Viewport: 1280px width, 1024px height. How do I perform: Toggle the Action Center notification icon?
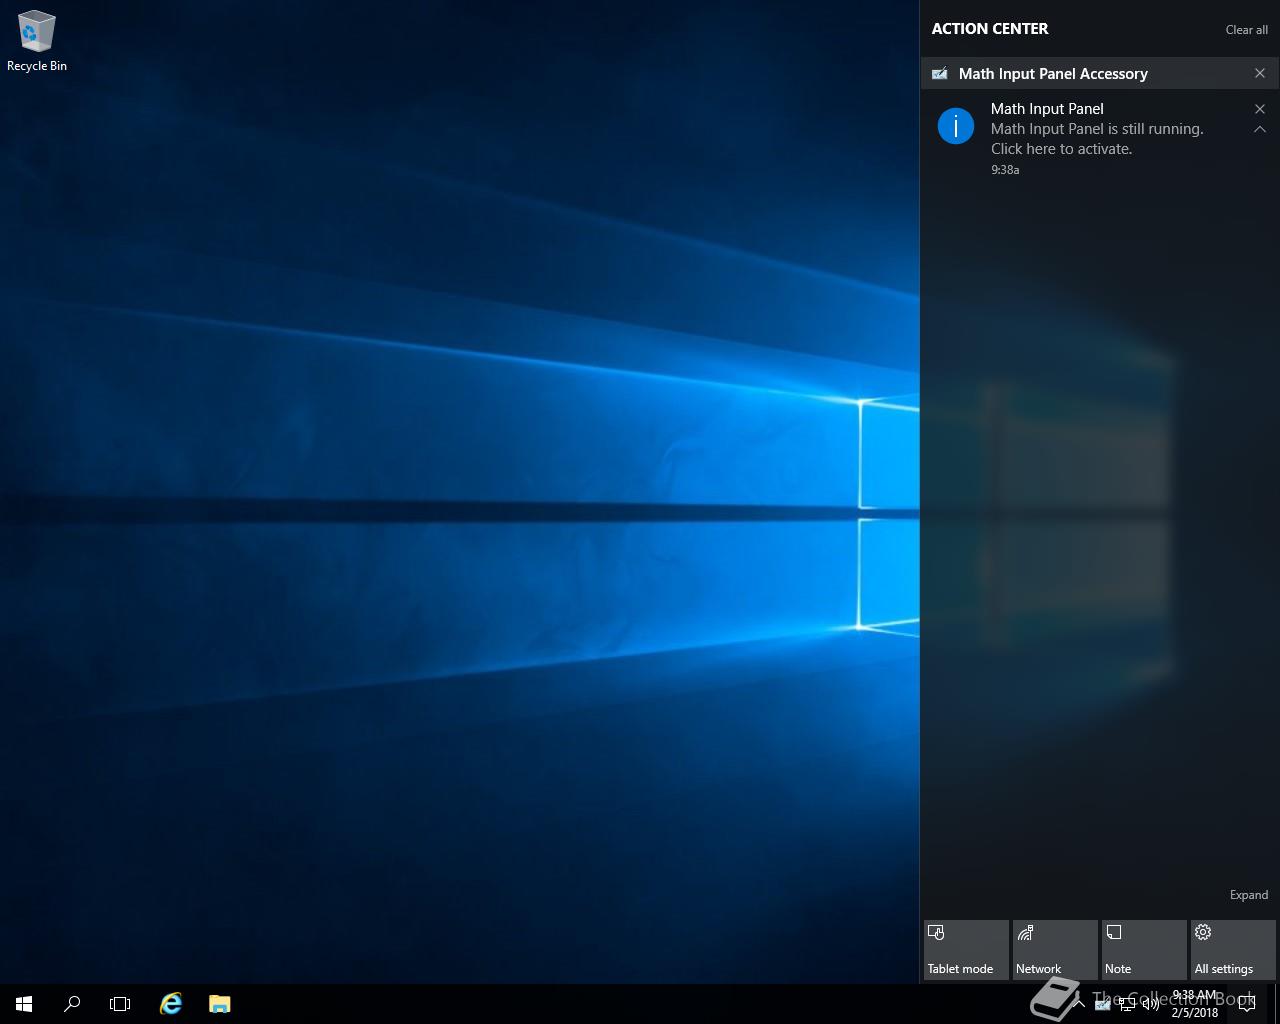[x=1247, y=1004]
